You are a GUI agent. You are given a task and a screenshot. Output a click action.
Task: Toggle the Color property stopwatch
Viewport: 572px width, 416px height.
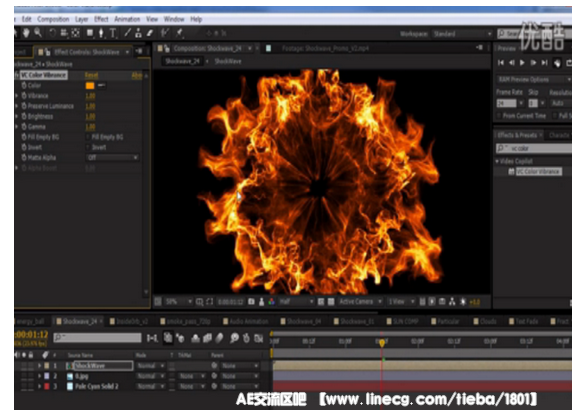point(24,85)
